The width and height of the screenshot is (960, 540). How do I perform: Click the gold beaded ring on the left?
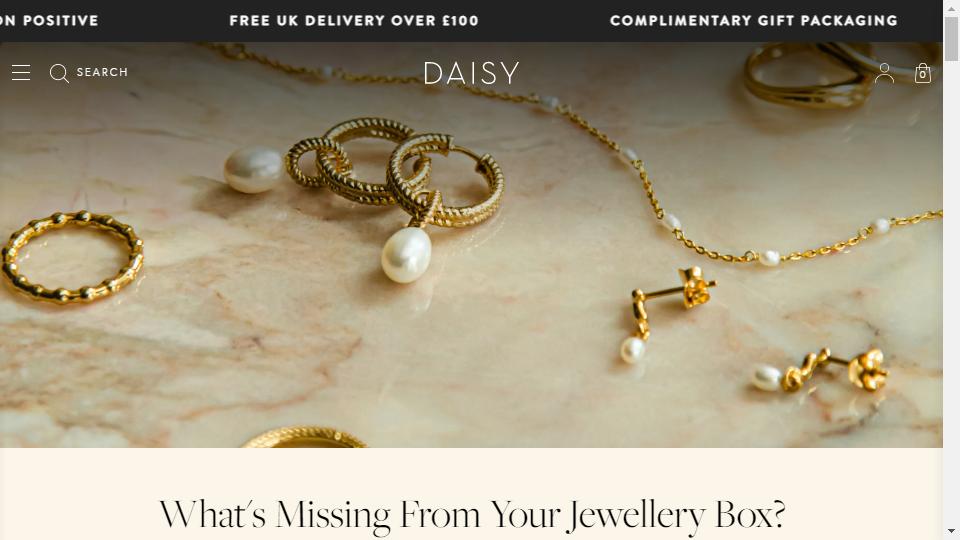[x=72, y=257]
